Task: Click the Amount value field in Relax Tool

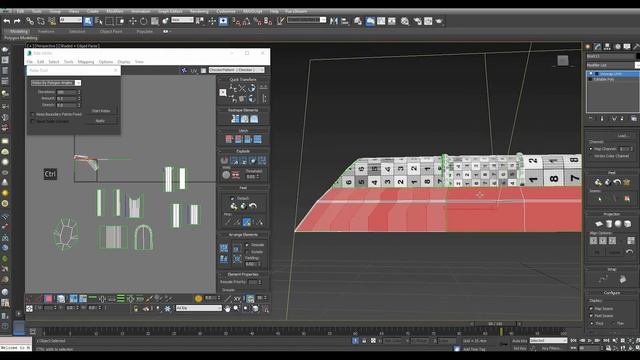Action: tap(67, 98)
